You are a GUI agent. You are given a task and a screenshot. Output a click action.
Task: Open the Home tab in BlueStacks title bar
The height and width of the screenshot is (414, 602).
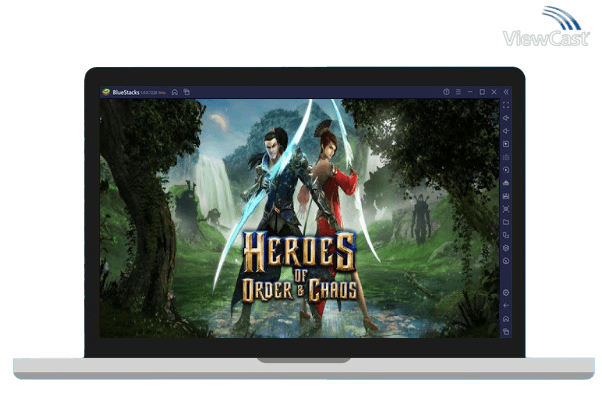(x=175, y=92)
